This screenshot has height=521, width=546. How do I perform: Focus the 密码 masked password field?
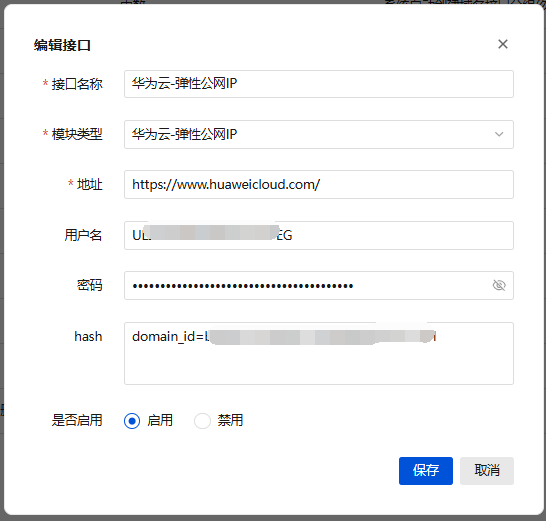pyautogui.click(x=319, y=286)
